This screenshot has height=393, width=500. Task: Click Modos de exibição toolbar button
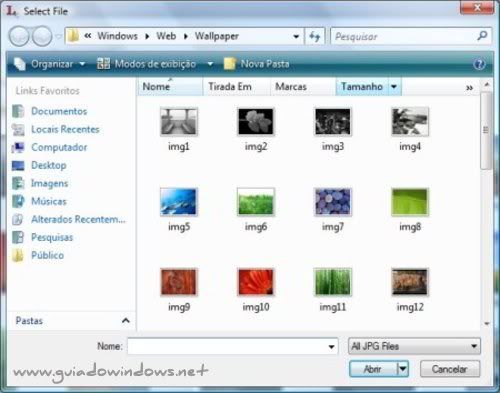[x=146, y=64]
